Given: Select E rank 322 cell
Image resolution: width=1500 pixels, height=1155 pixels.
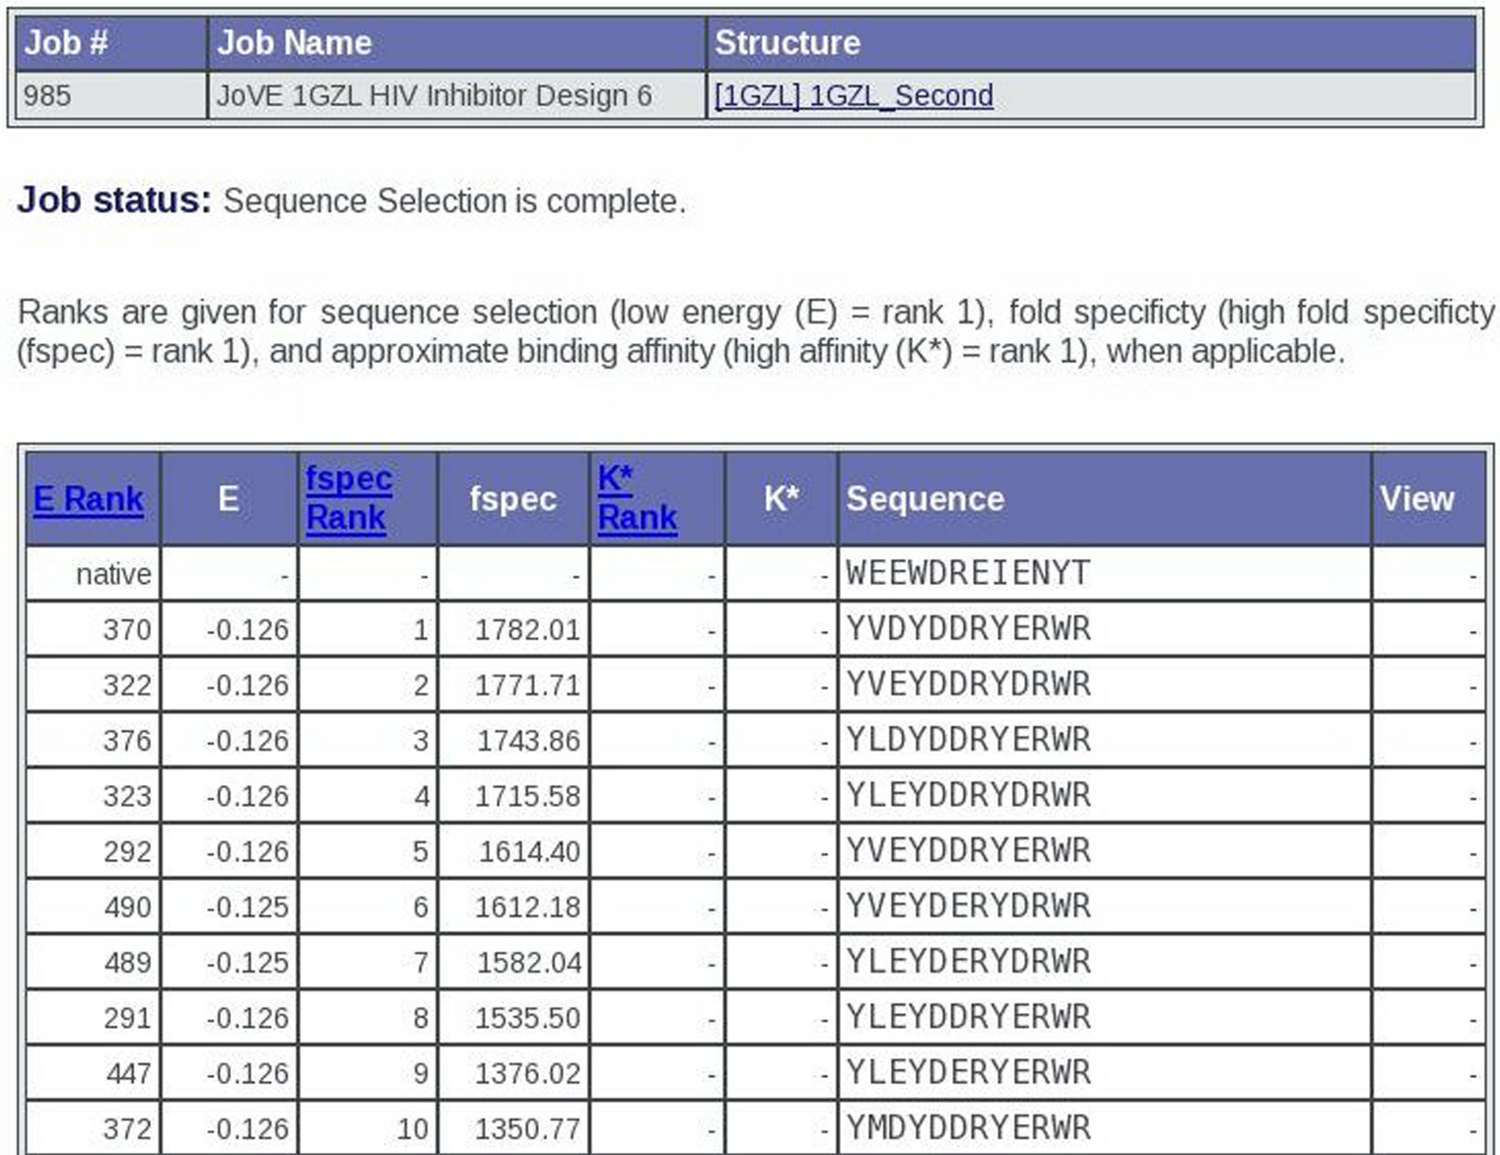Looking at the screenshot, I should (x=93, y=685).
